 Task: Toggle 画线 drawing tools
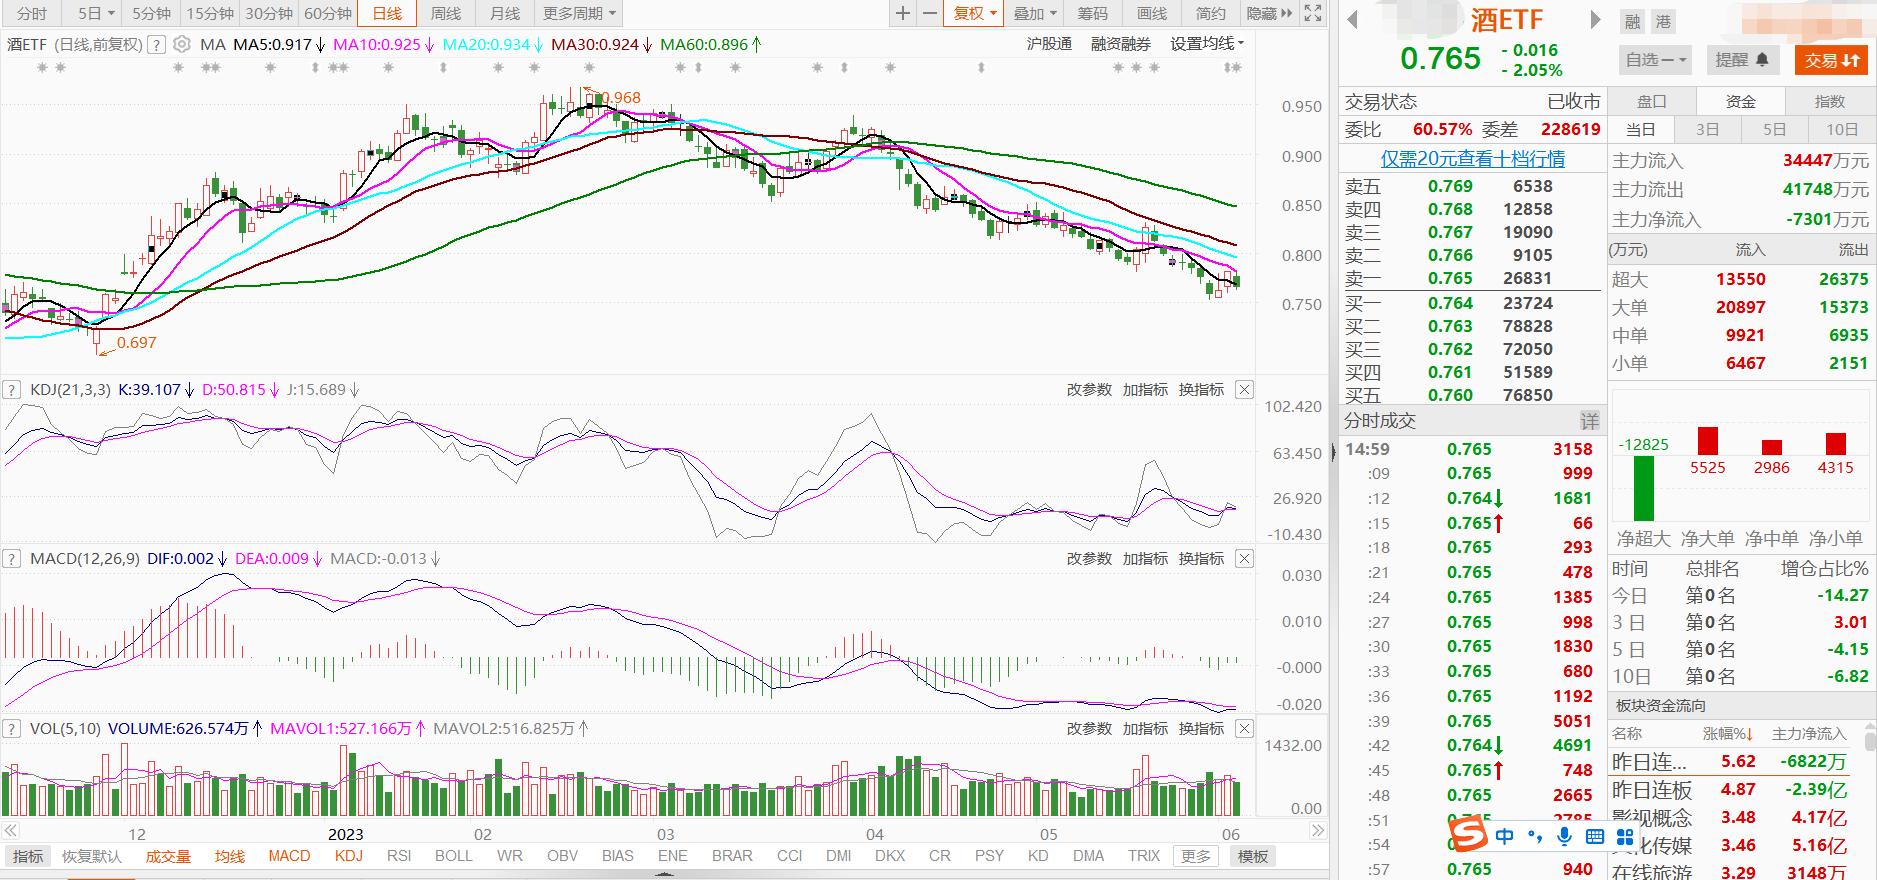pos(1152,13)
